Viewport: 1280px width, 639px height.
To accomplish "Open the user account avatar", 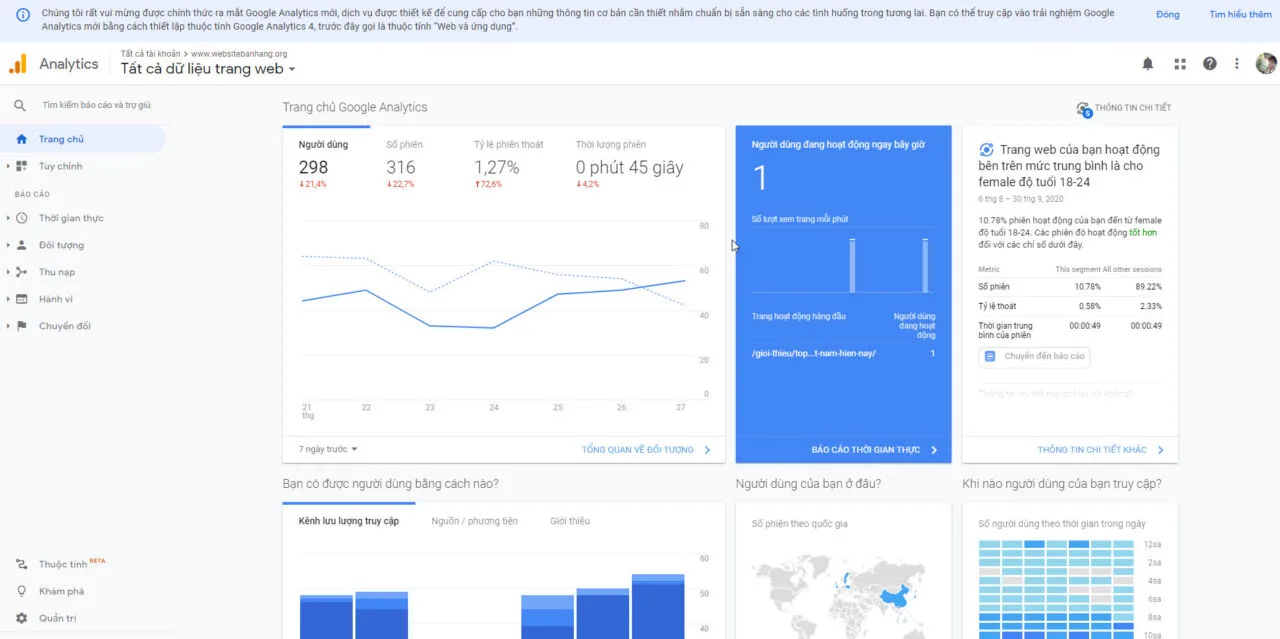I will click(x=1266, y=64).
